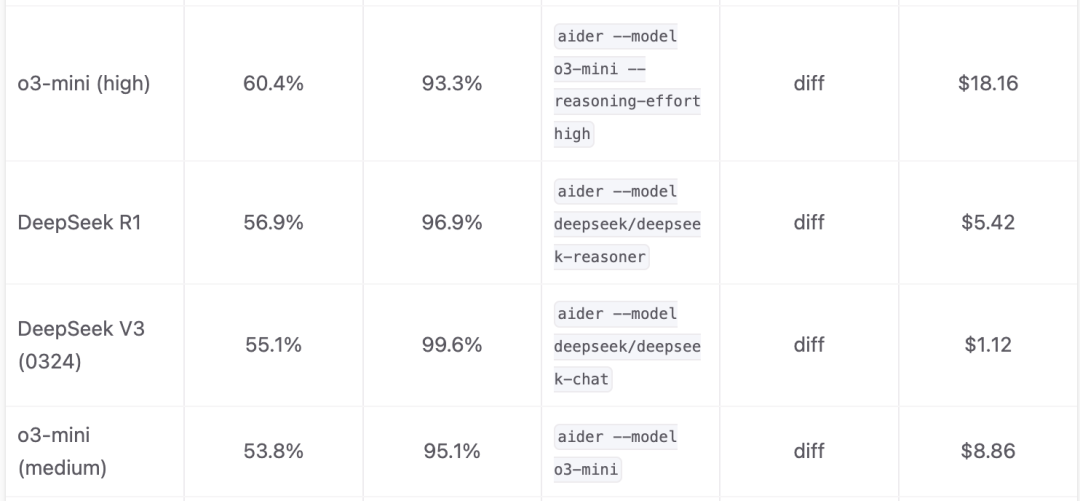The width and height of the screenshot is (1080, 501).
Task: Select the 53.8% score cell
Action: (273, 452)
